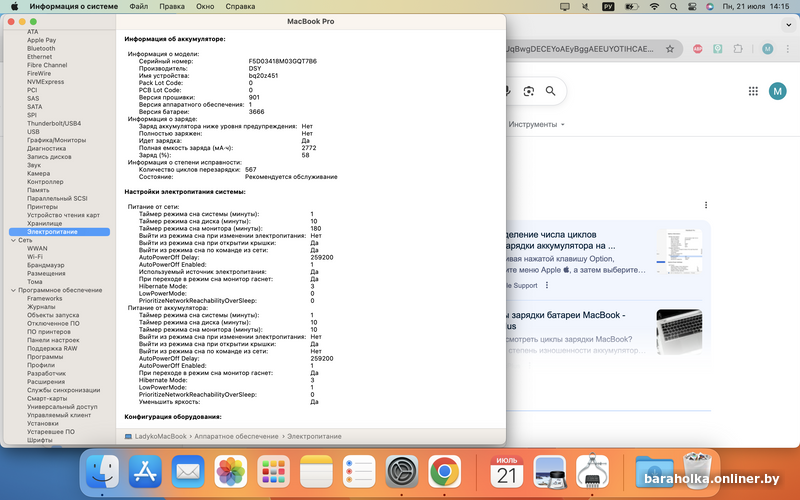800x500 pixels.
Task: Open Wi-Fi status in menu bar
Action: 654,7
